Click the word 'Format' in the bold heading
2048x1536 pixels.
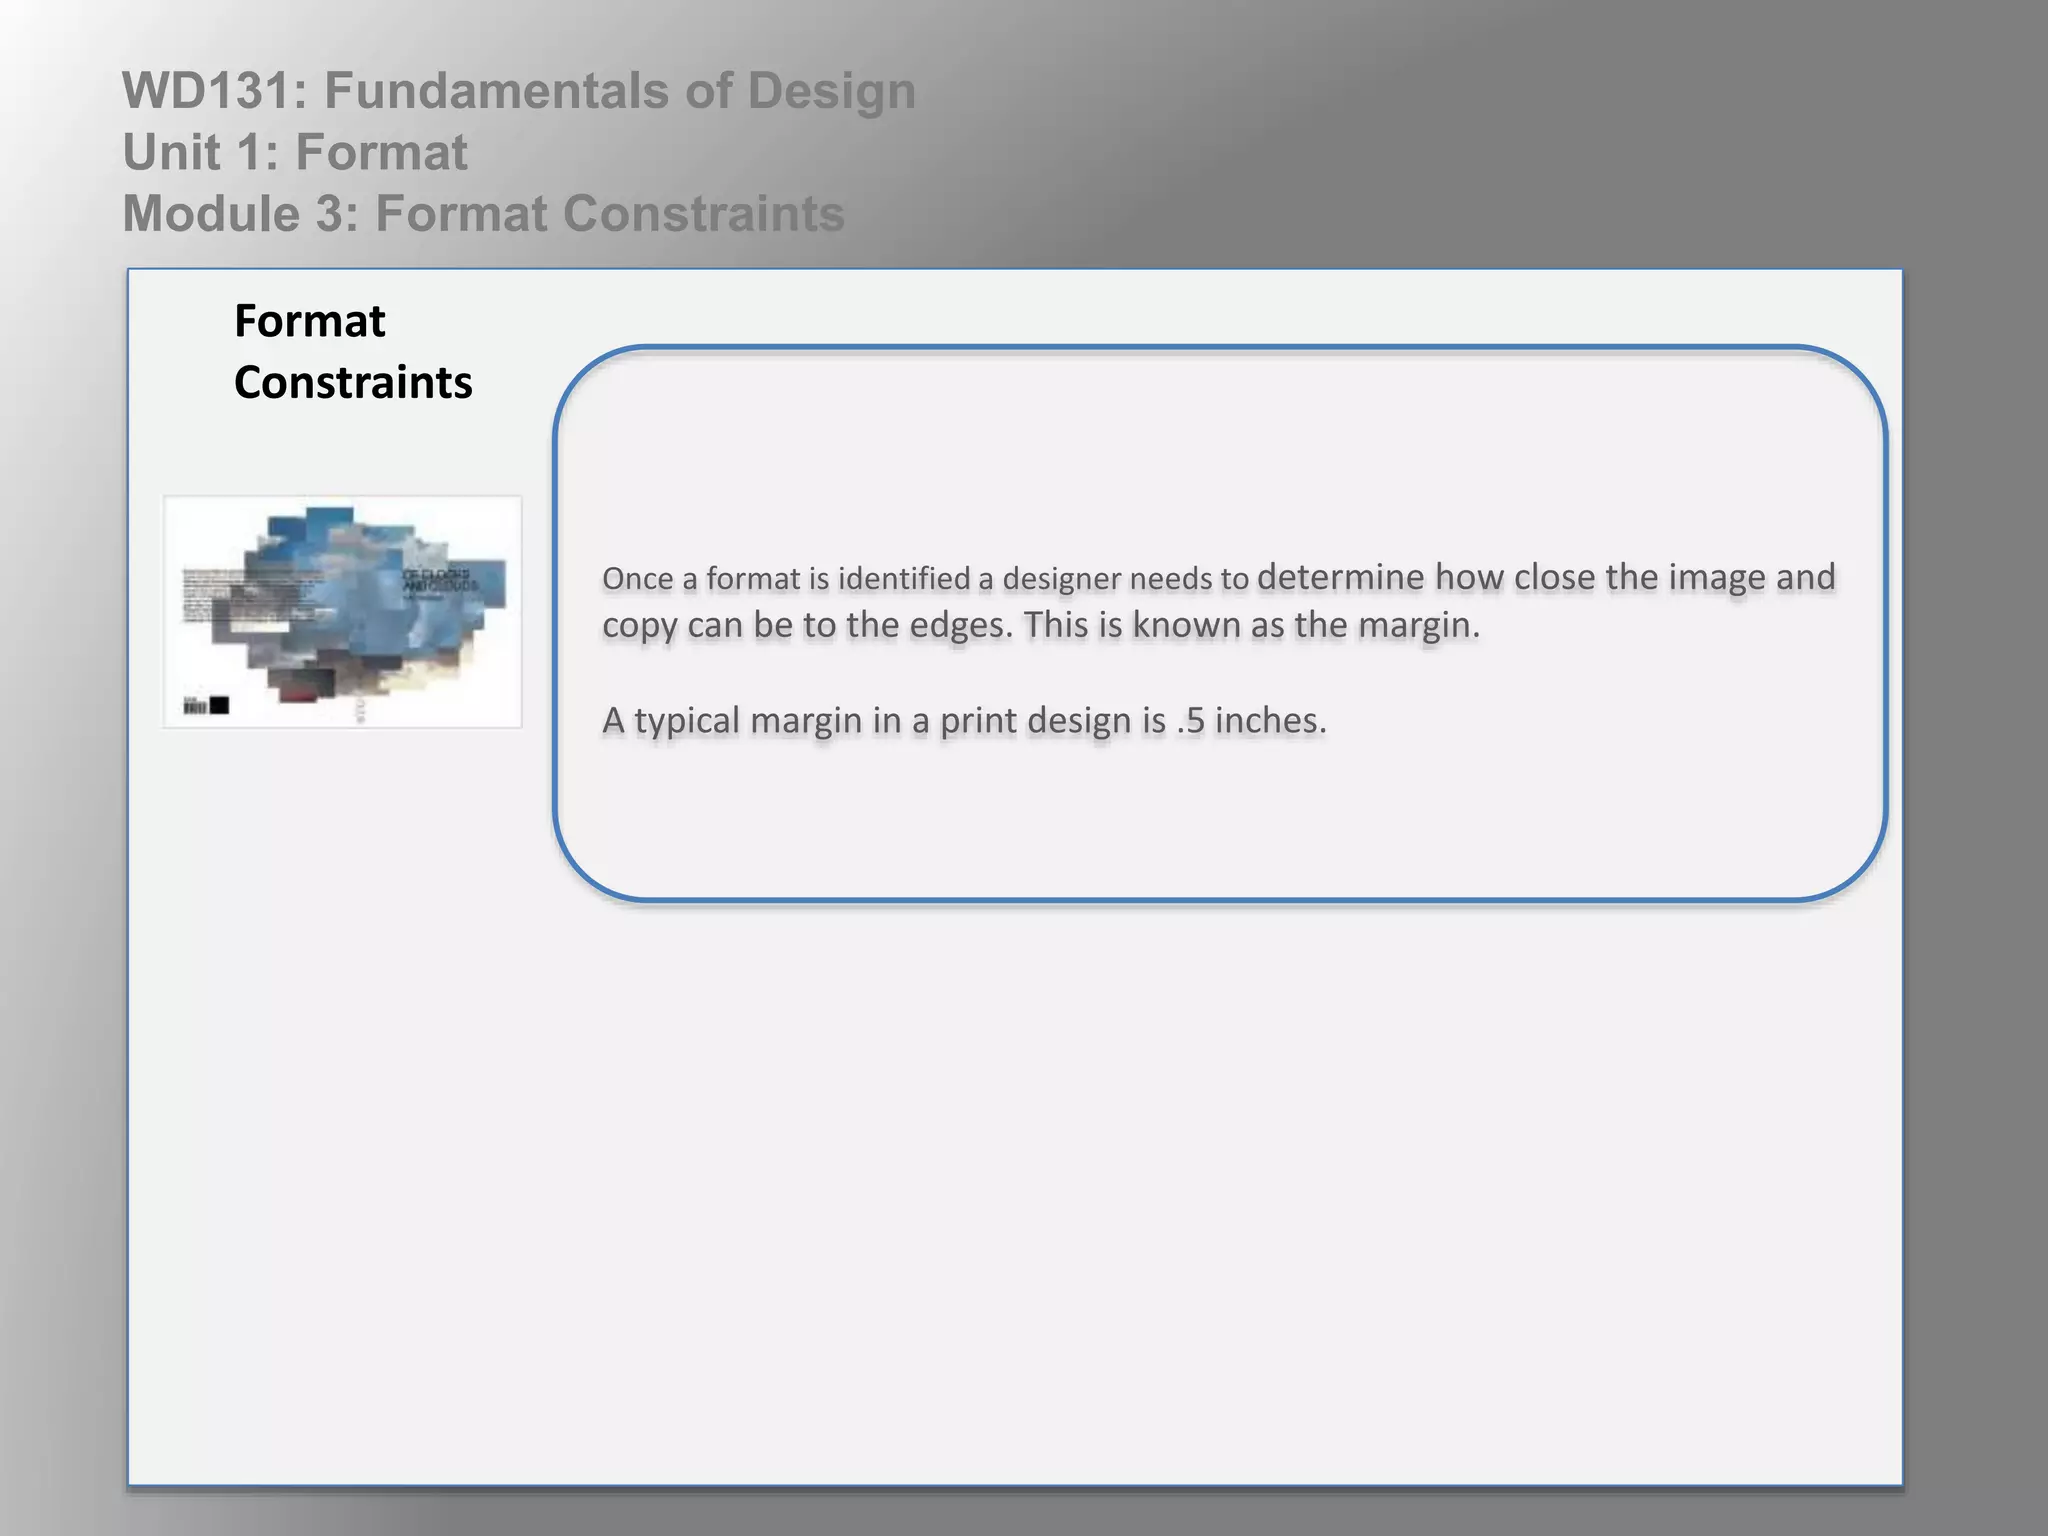309,322
